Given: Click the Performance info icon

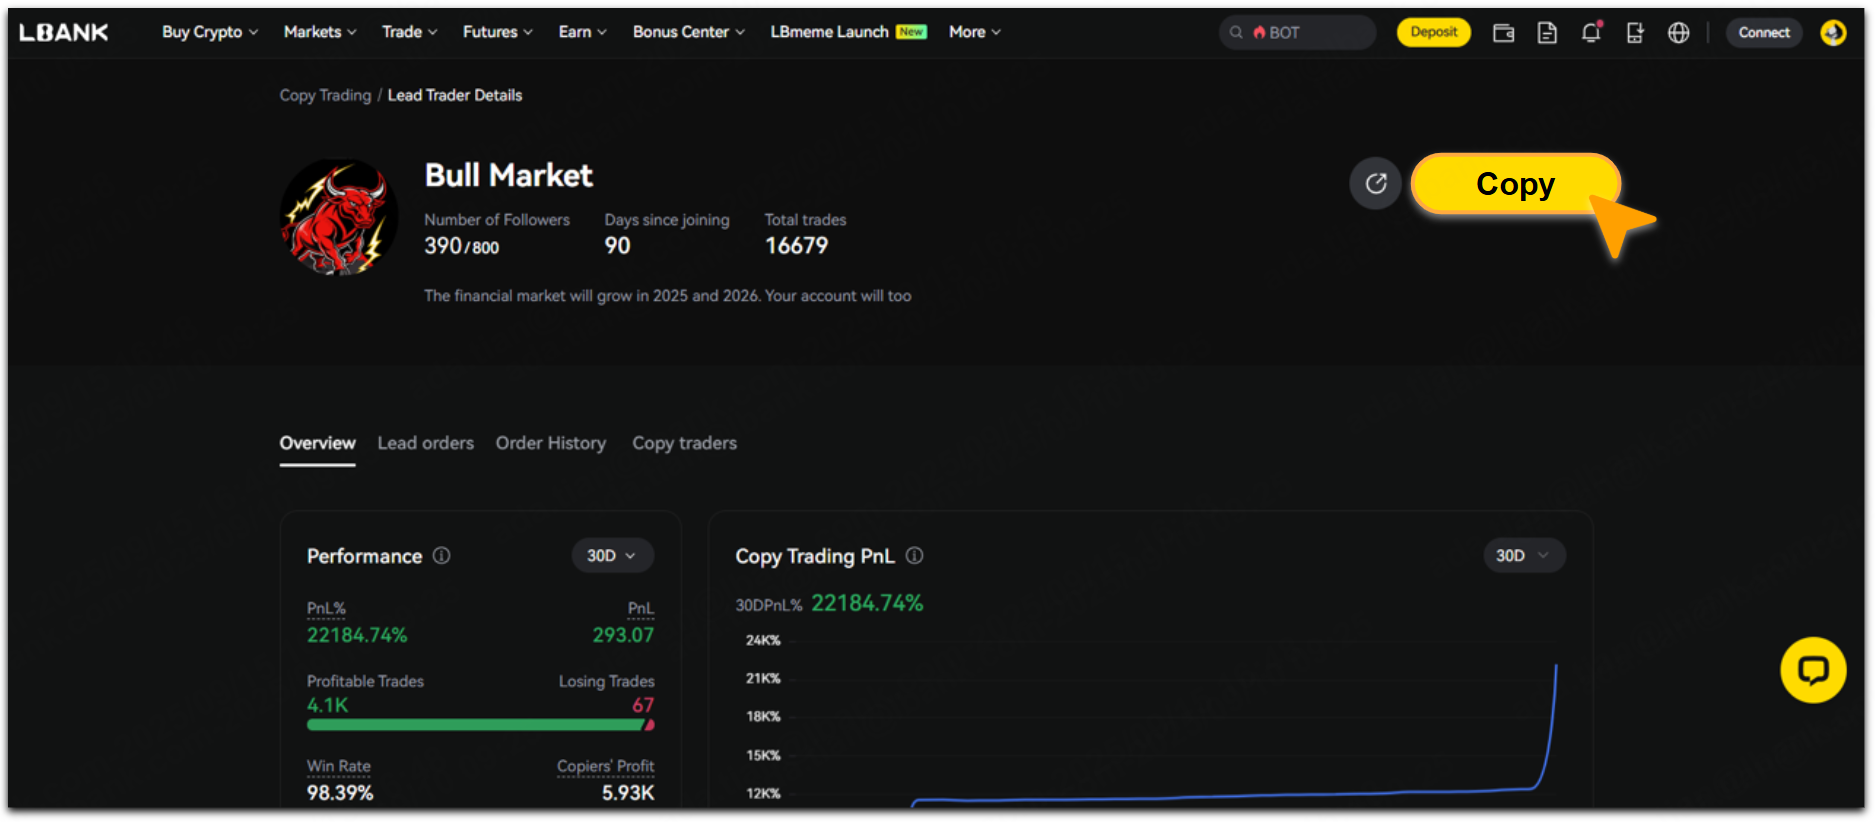Looking at the screenshot, I should click(x=441, y=556).
